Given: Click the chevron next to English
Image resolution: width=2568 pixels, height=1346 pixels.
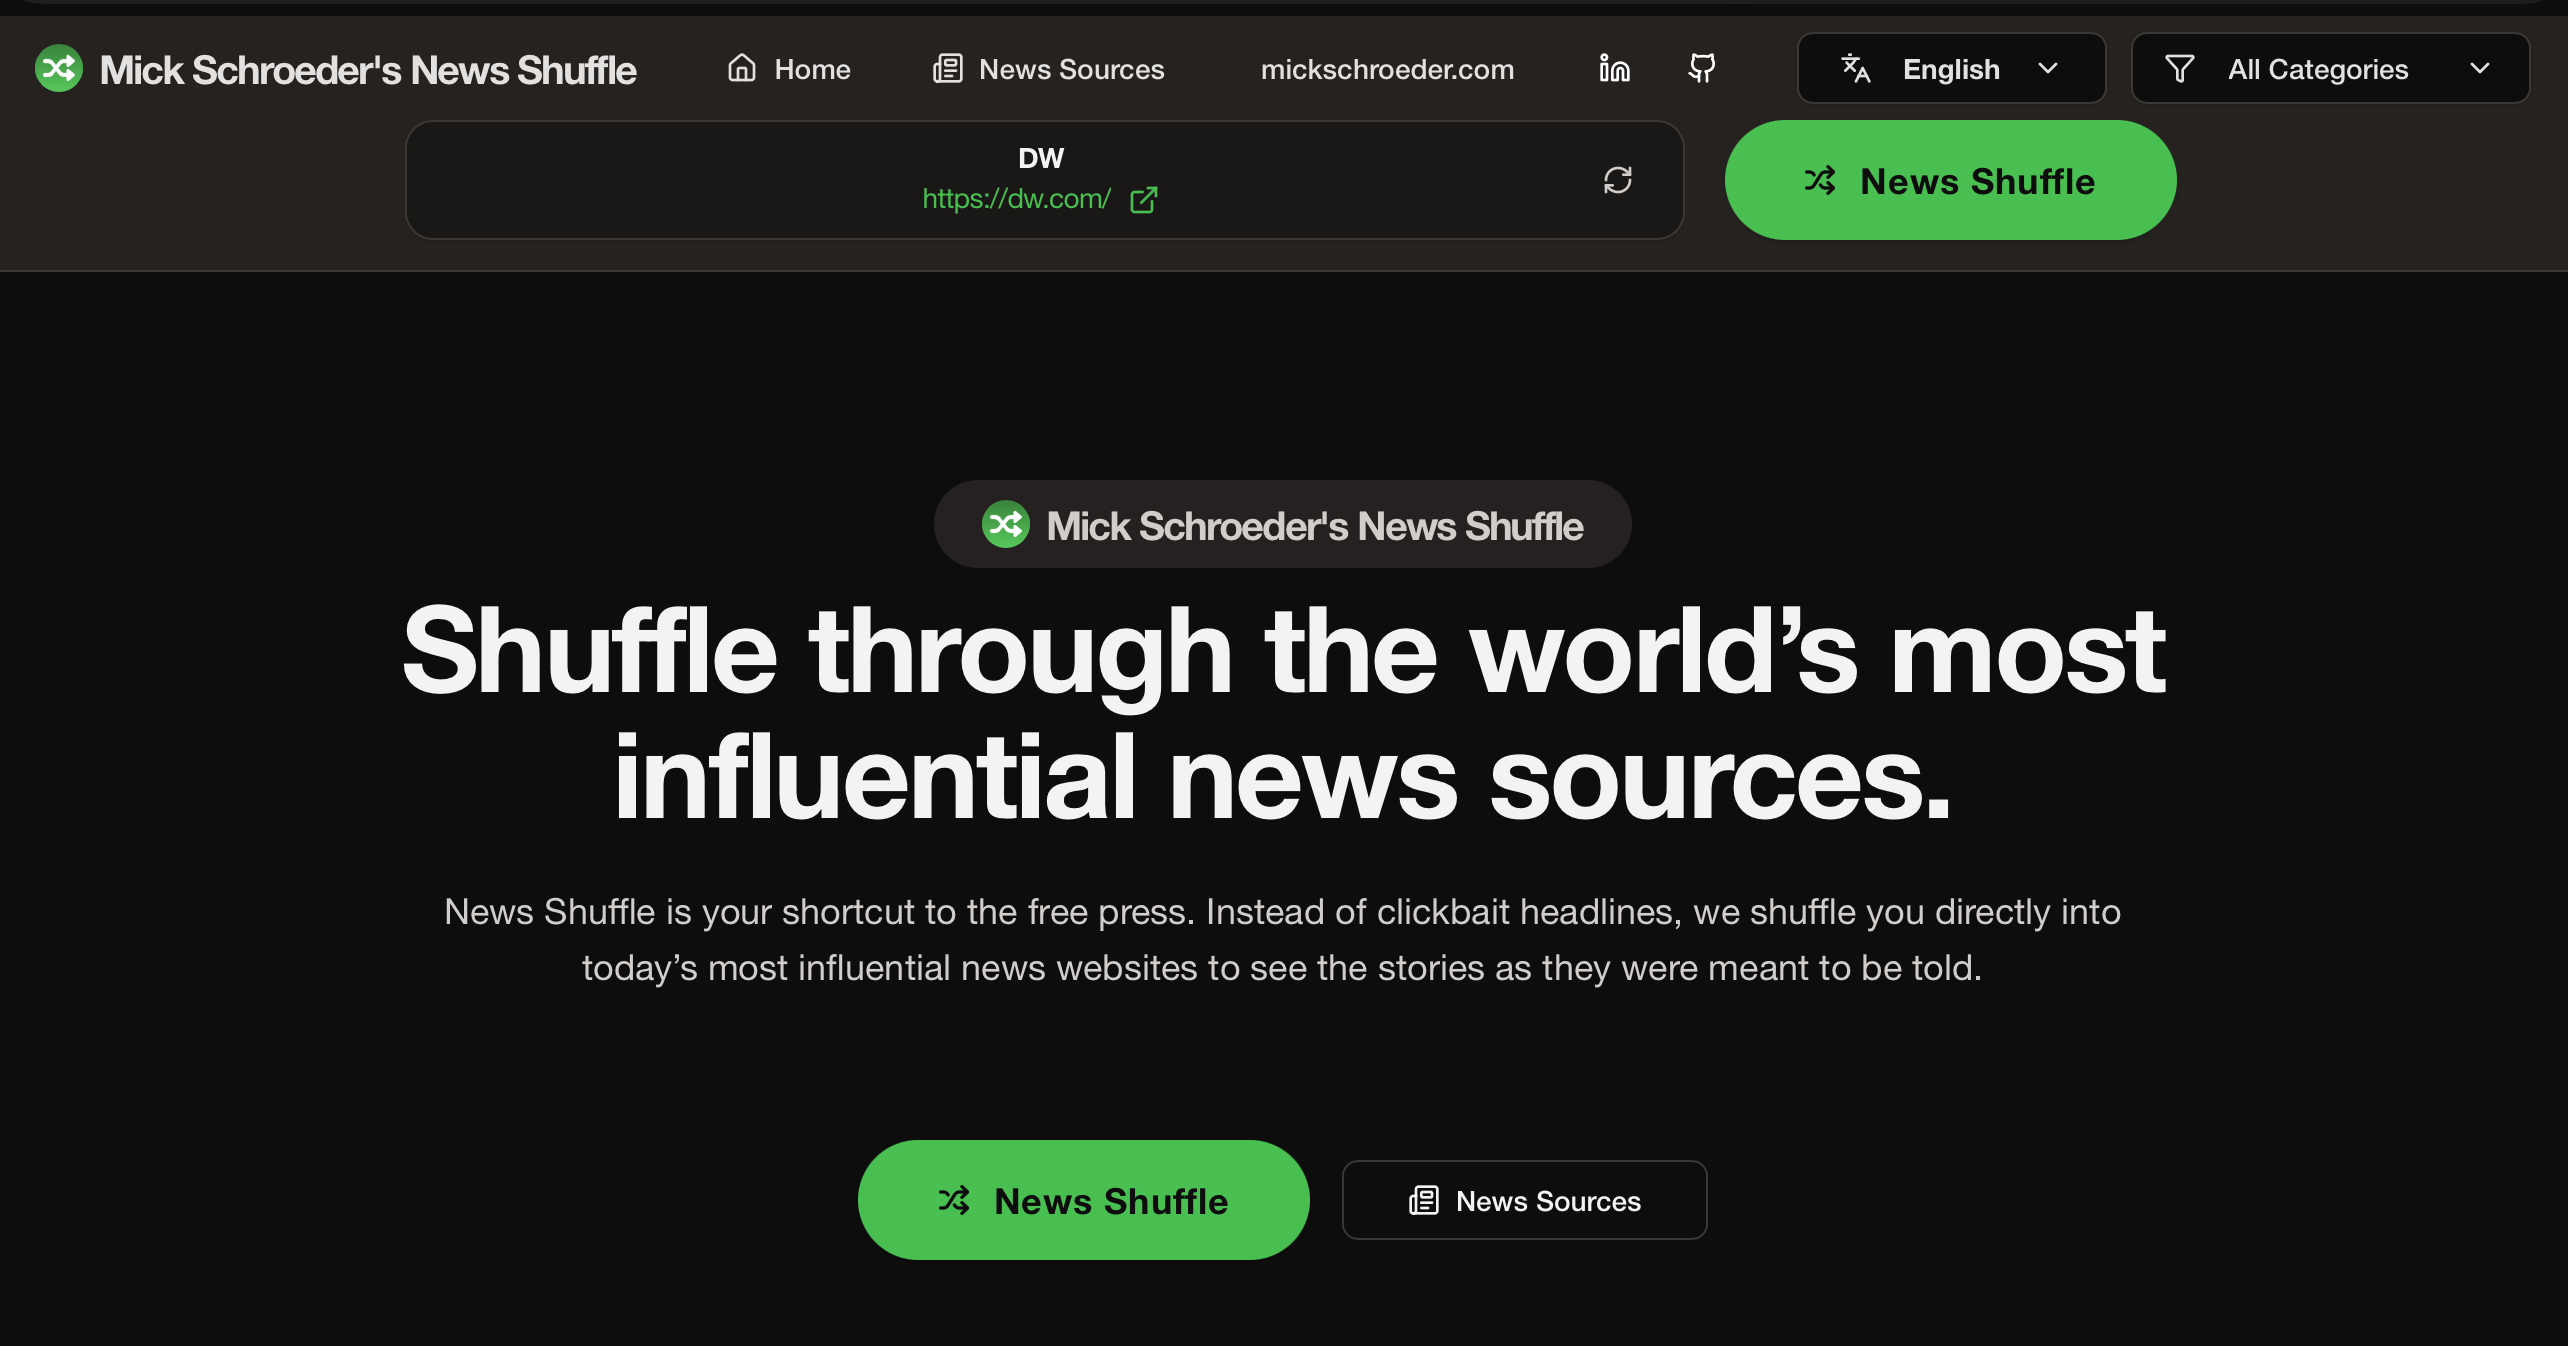Looking at the screenshot, I should tap(2048, 68).
